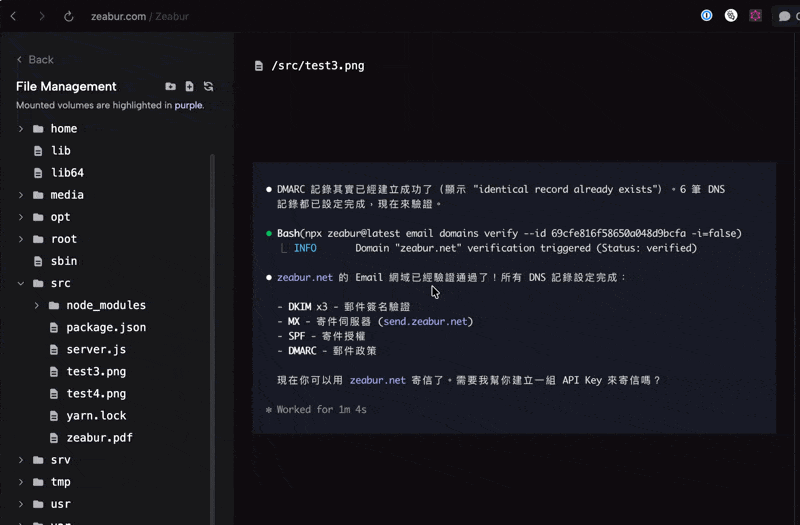Screen dimensions: 800x525
Task: Click the browser back arrow
Action: click(x=14, y=17)
